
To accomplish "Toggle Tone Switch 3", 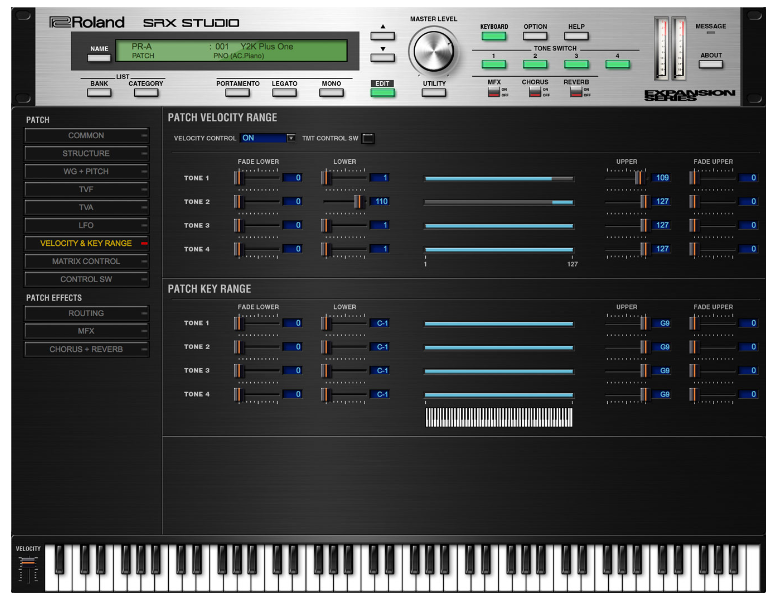I will pos(576,64).
